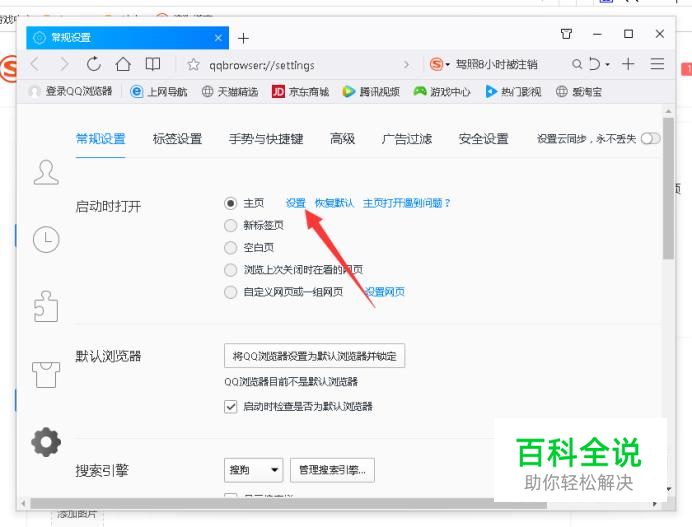The image size is (692, 527).
Task: Open the history clock sidebar icon
Action: 46,239
